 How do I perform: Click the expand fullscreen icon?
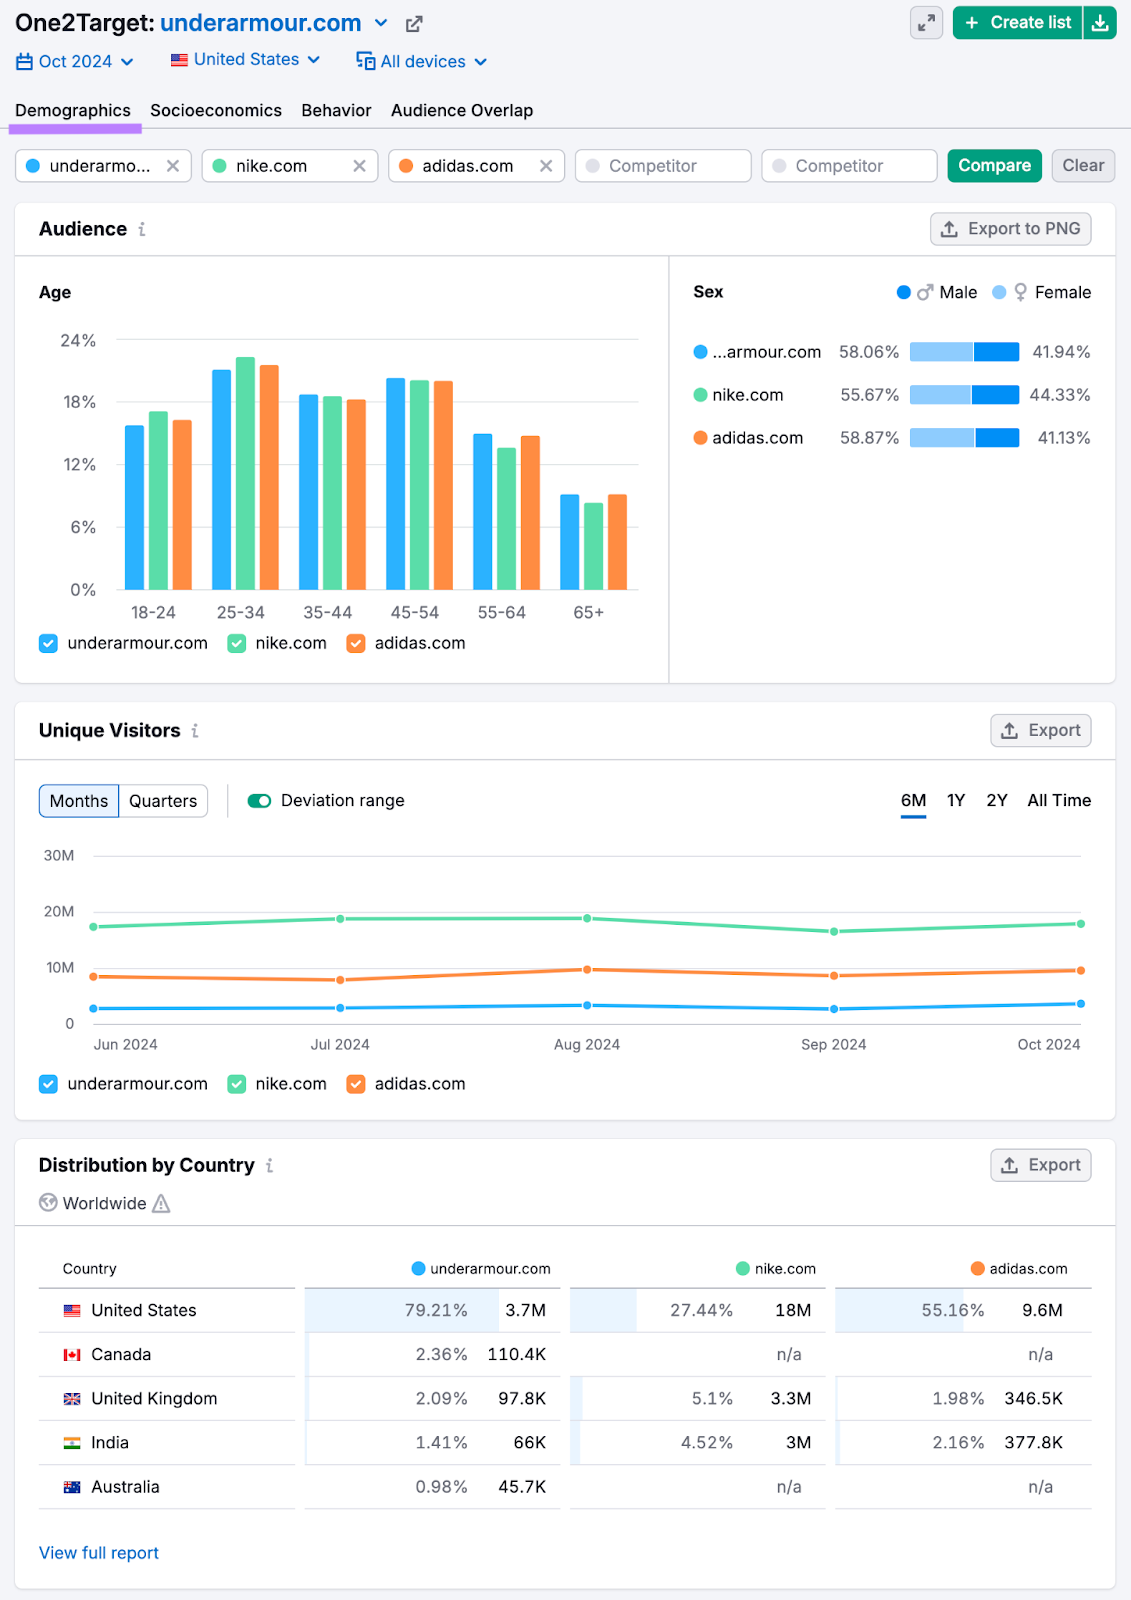[x=926, y=23]
